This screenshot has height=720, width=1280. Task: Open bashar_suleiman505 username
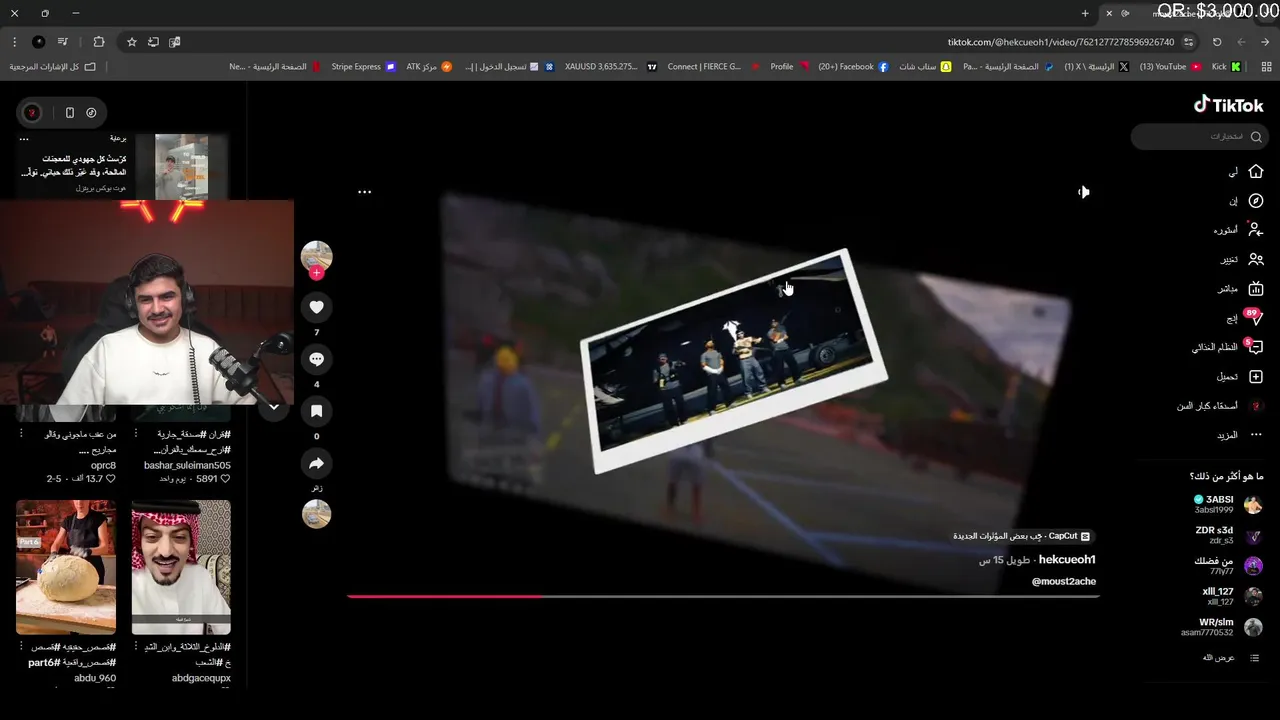pos(187,466)
